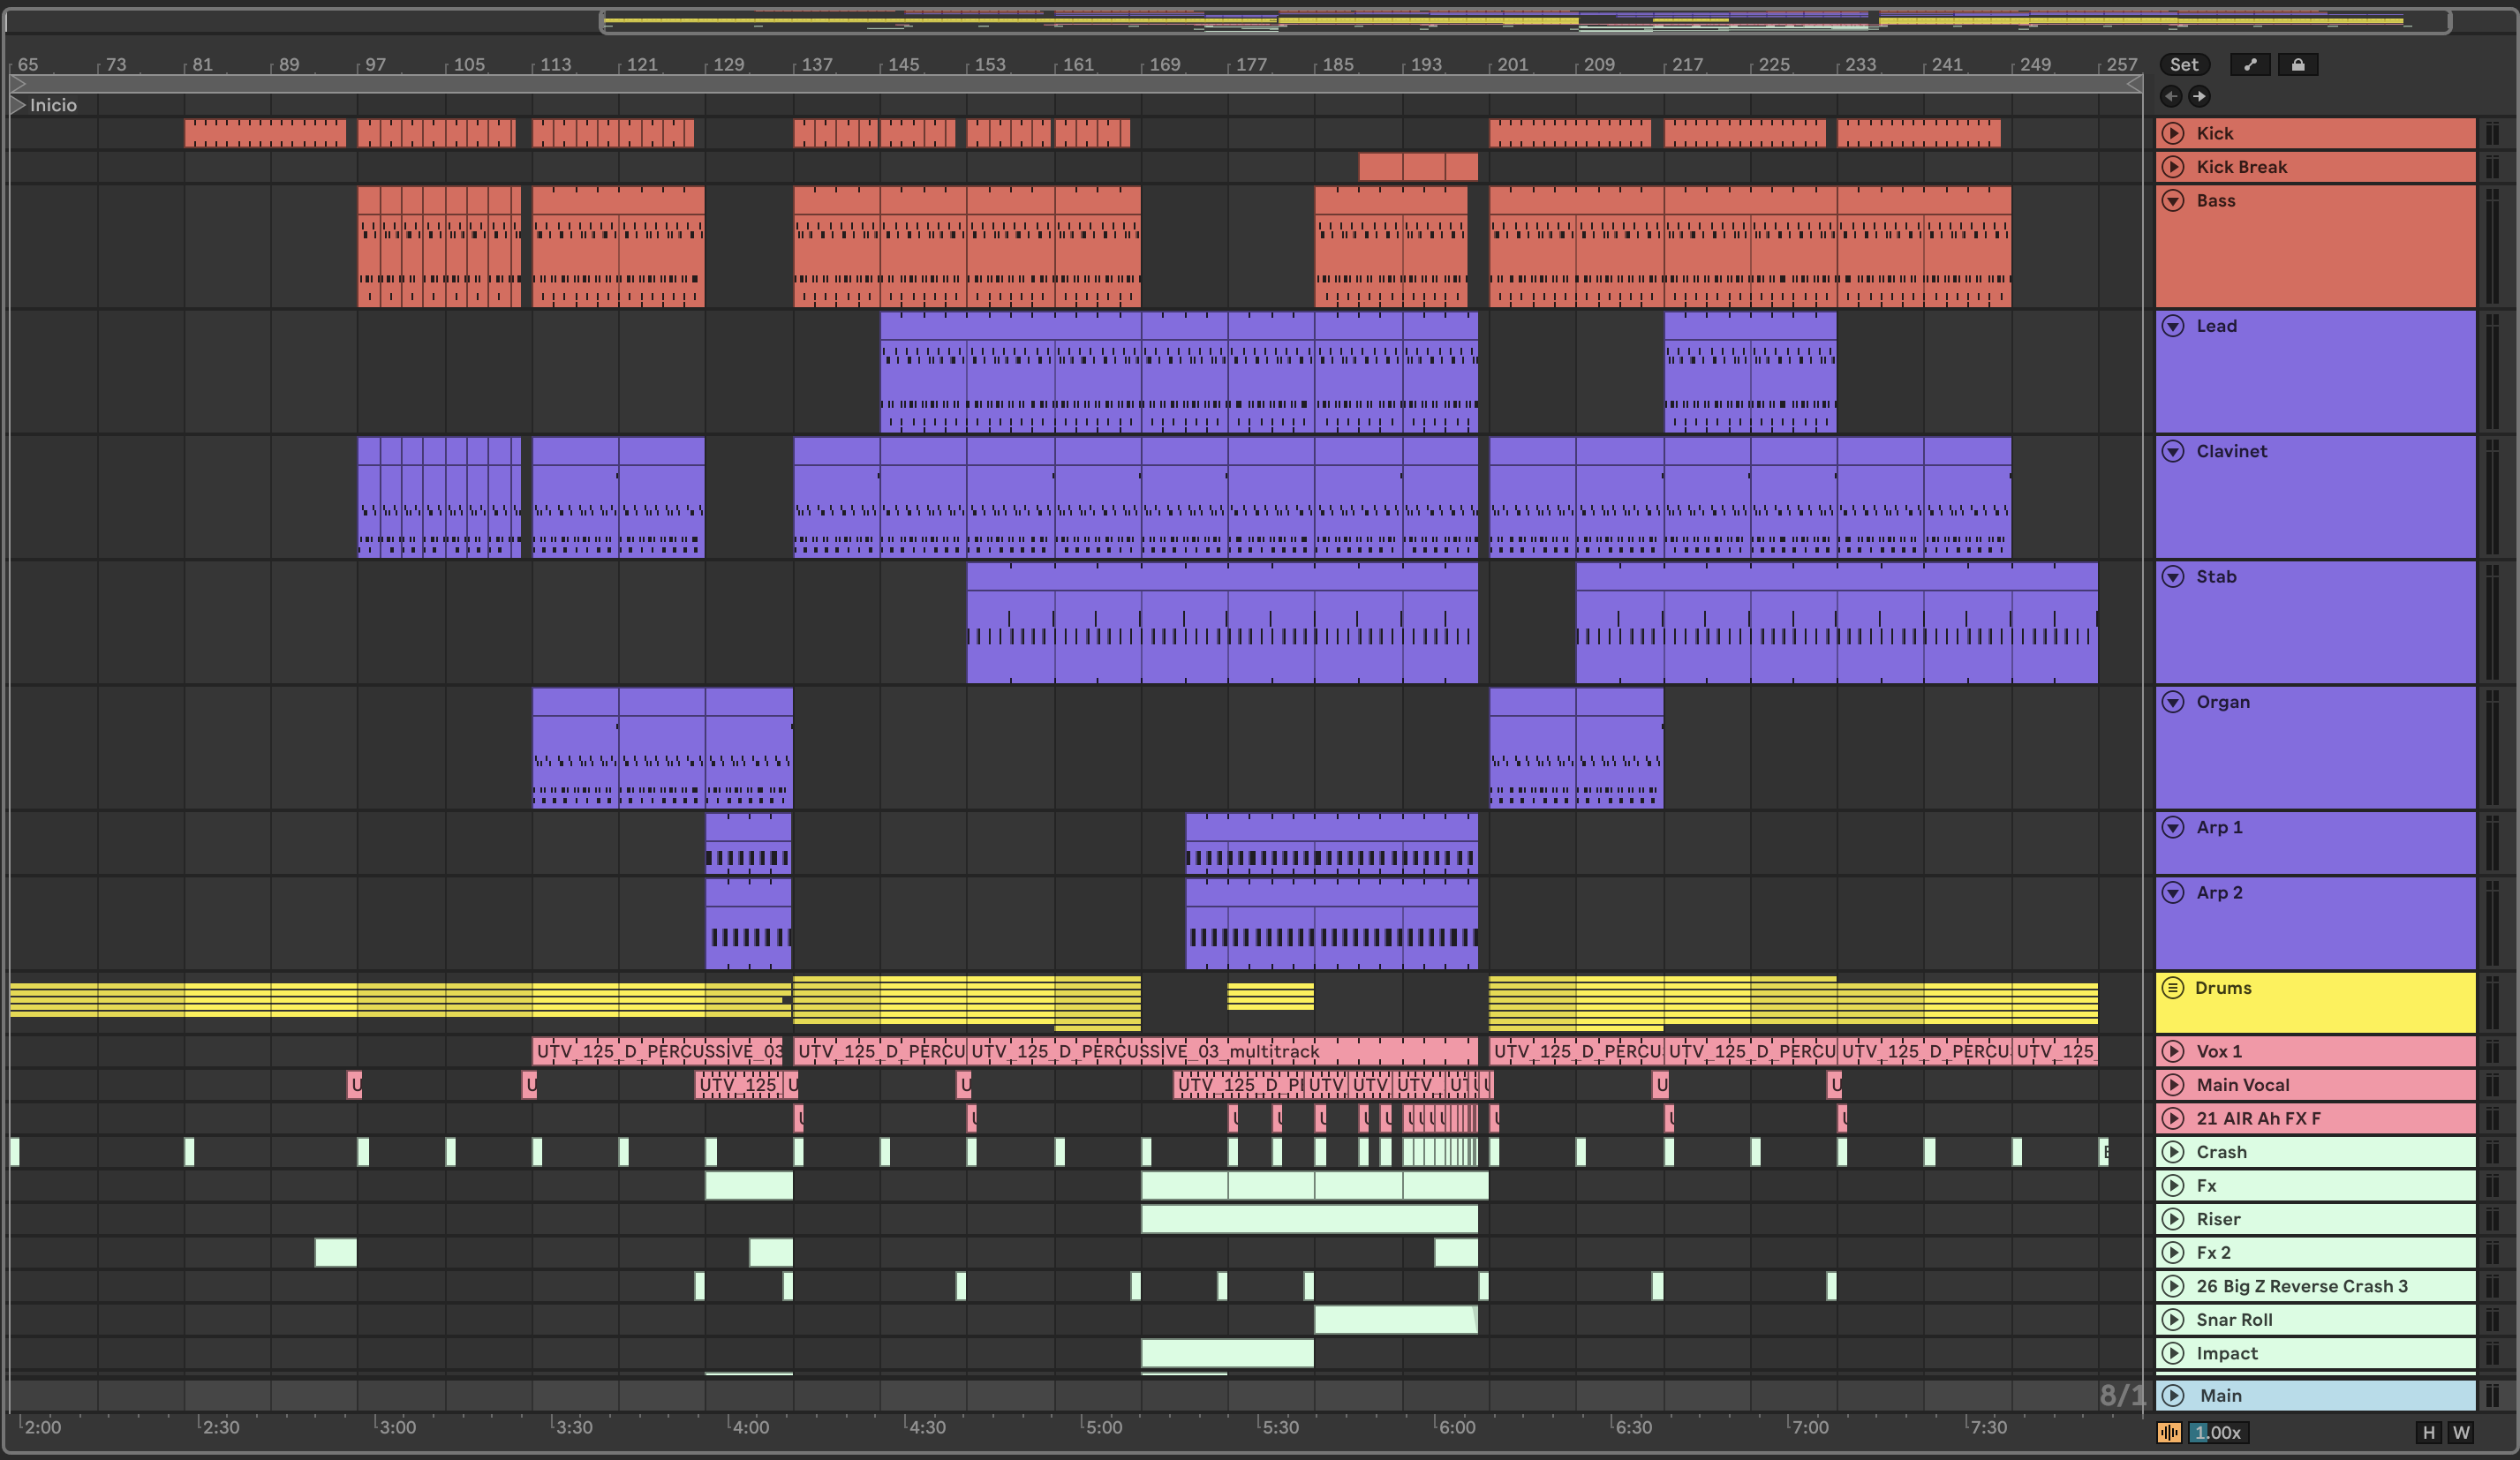
Task: Collapse the Bass track
Action: coord(2173,201)
